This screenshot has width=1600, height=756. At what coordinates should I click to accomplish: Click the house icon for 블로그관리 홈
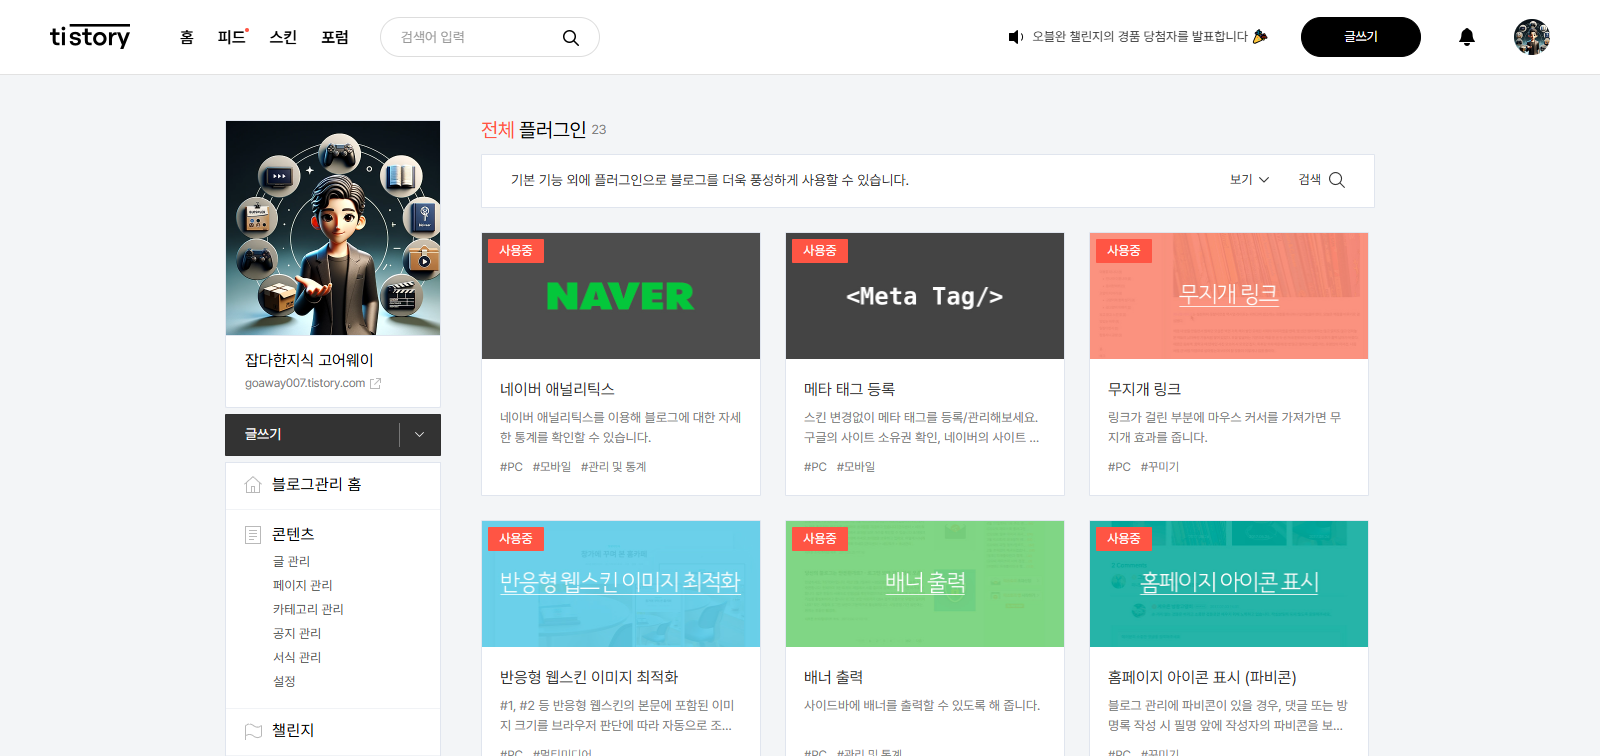[x=253, y=484]
